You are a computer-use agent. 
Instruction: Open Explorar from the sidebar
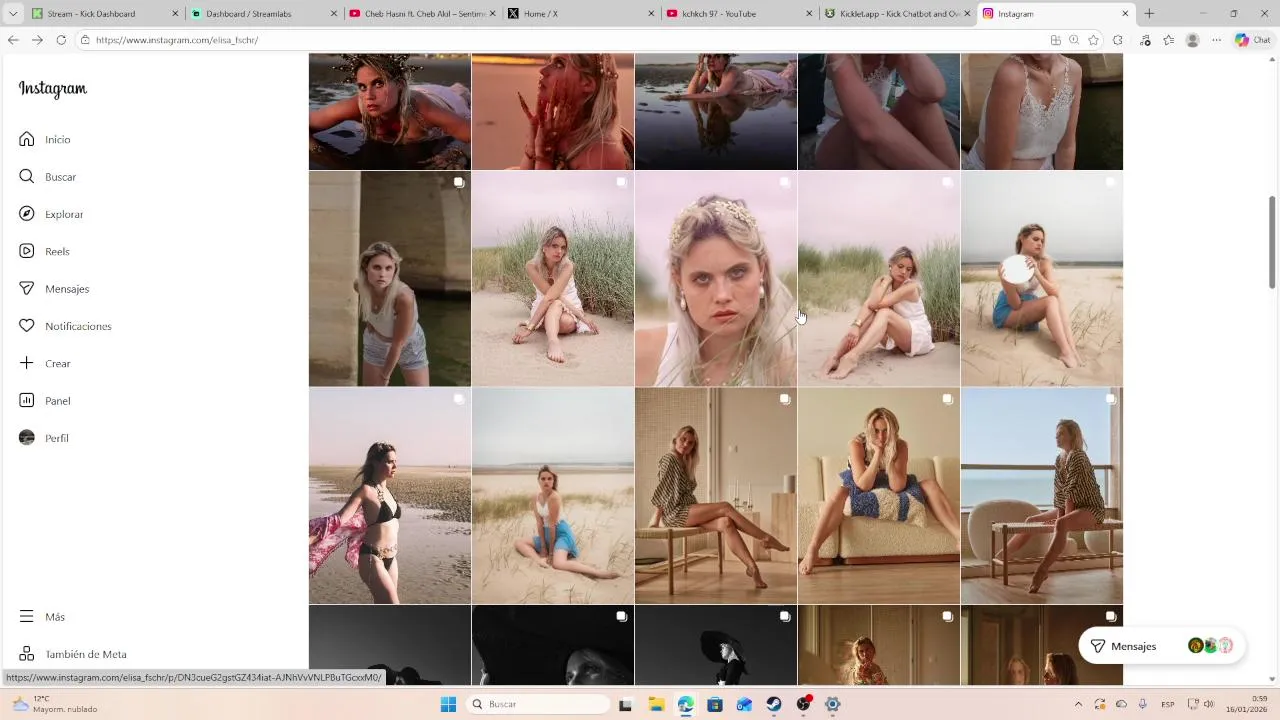click(x=51, y=214)
